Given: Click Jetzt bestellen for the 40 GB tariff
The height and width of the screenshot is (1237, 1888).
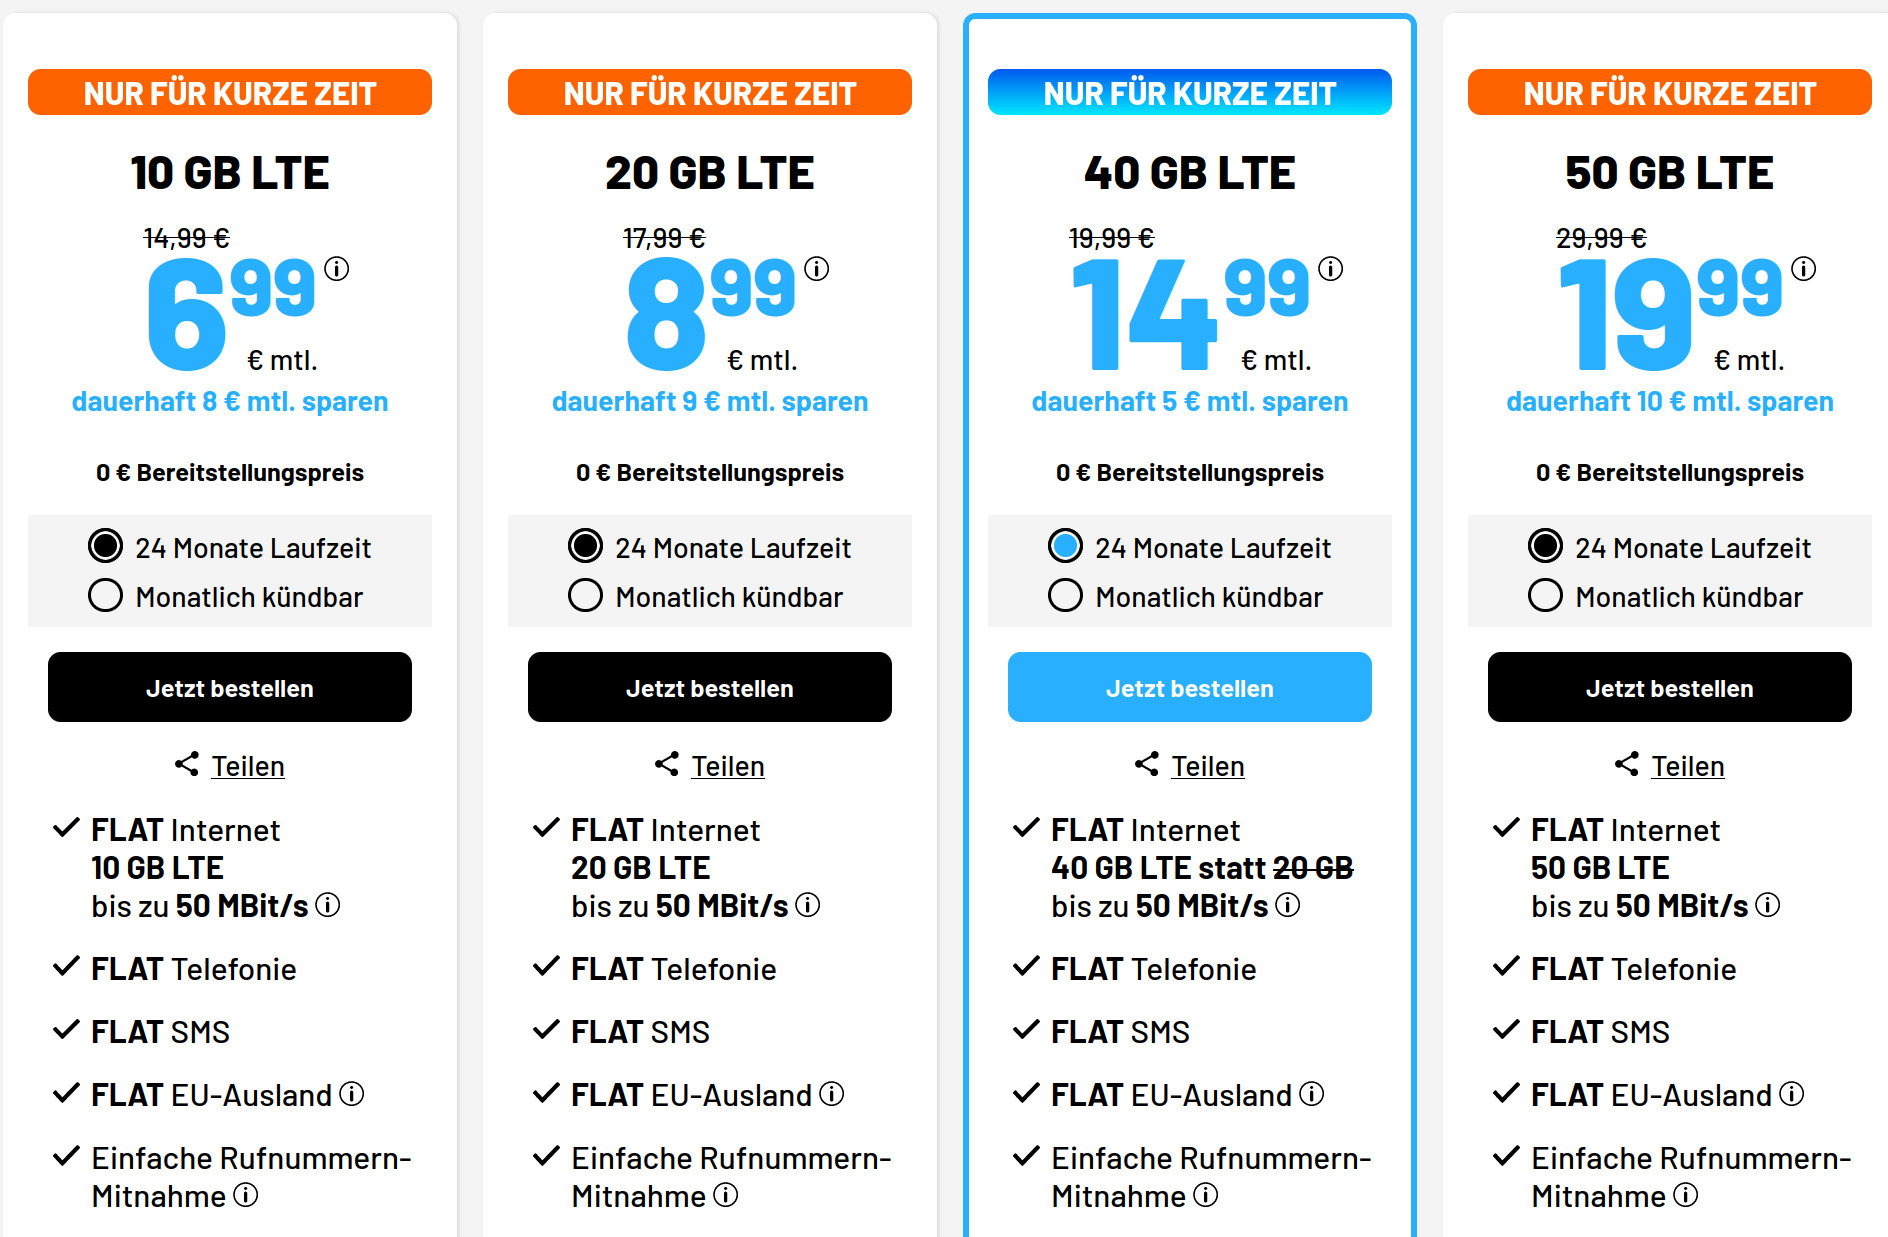Looking at the screenshot, I should pos(1189,687).
